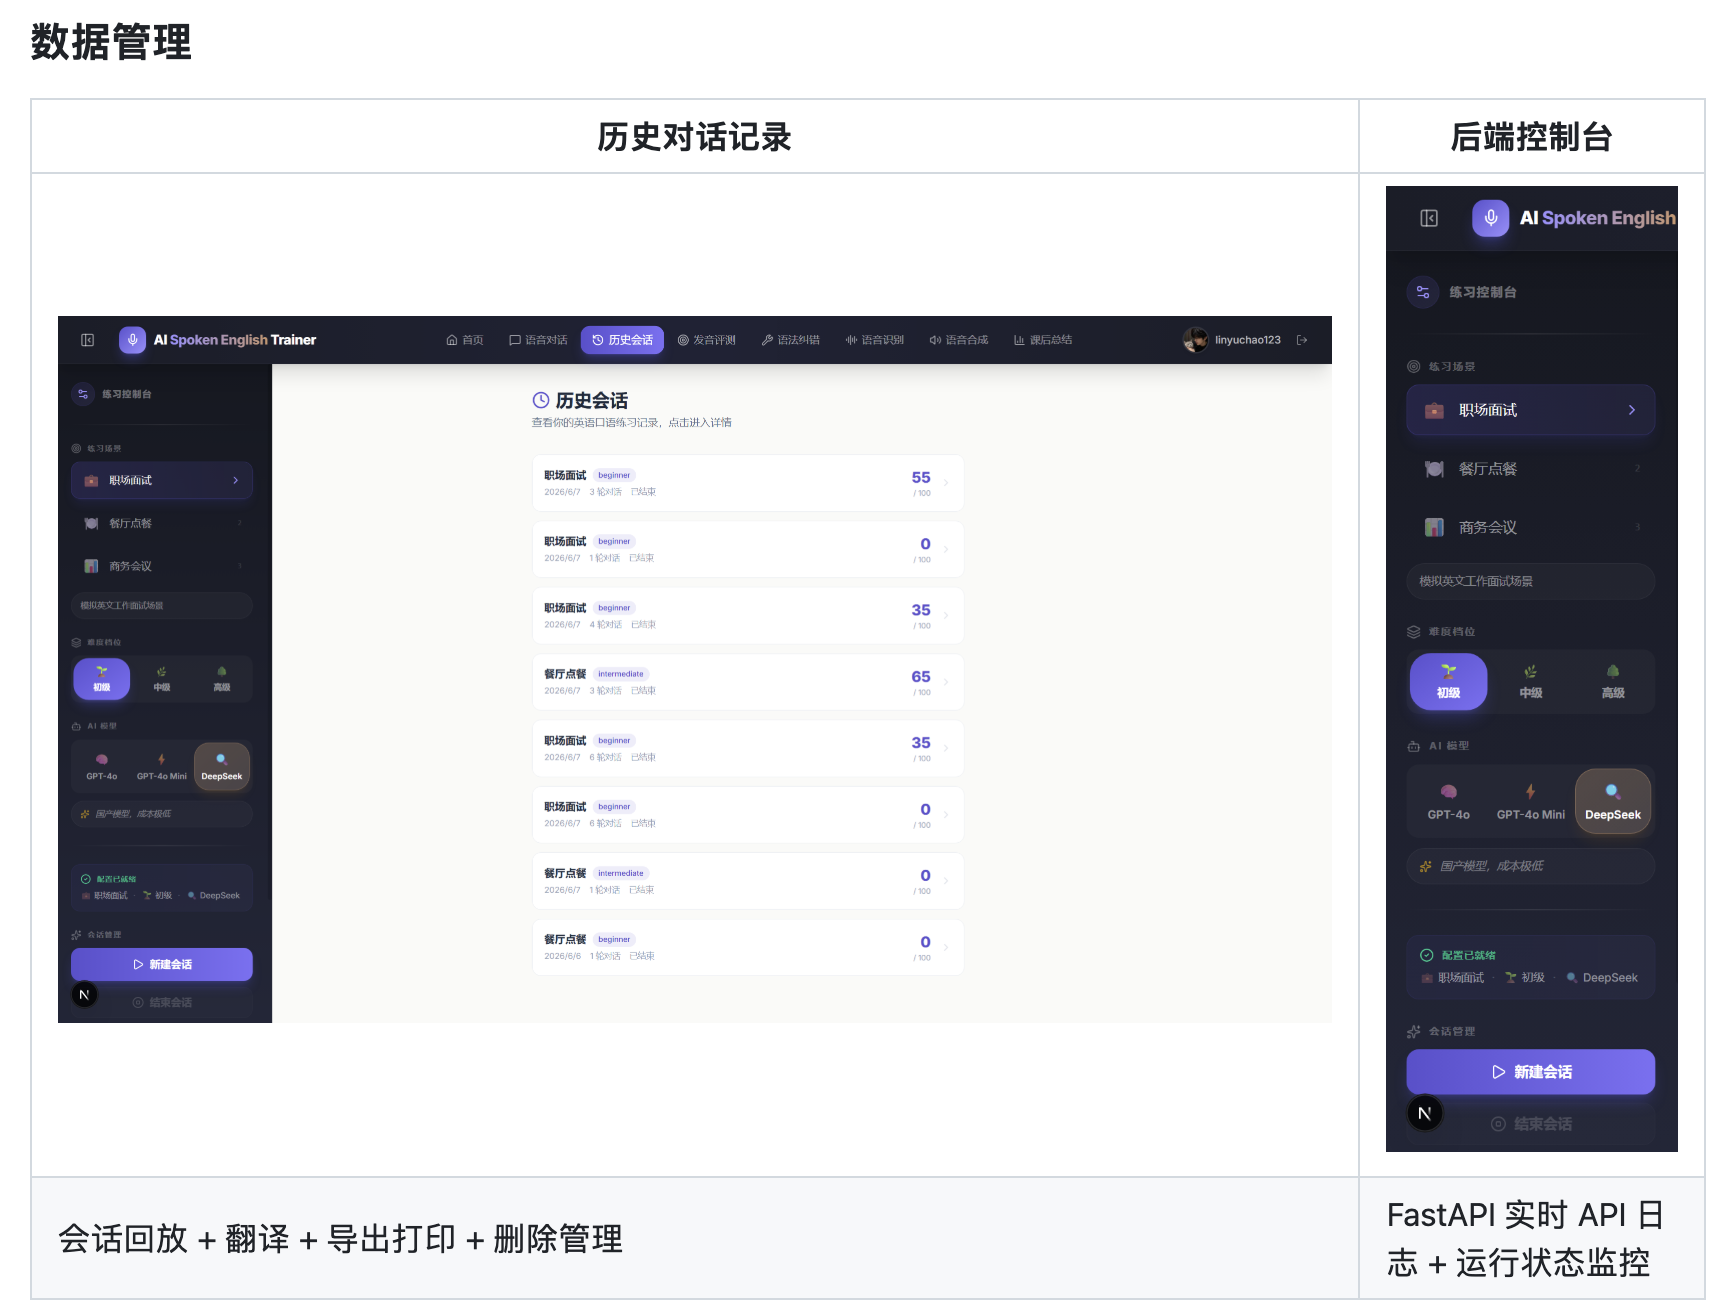This screenshot has width=1712, height=1316.
Task: Click 商务会议 chart icon in 后端控制台 screenshot
Action: click(1434, 527)
